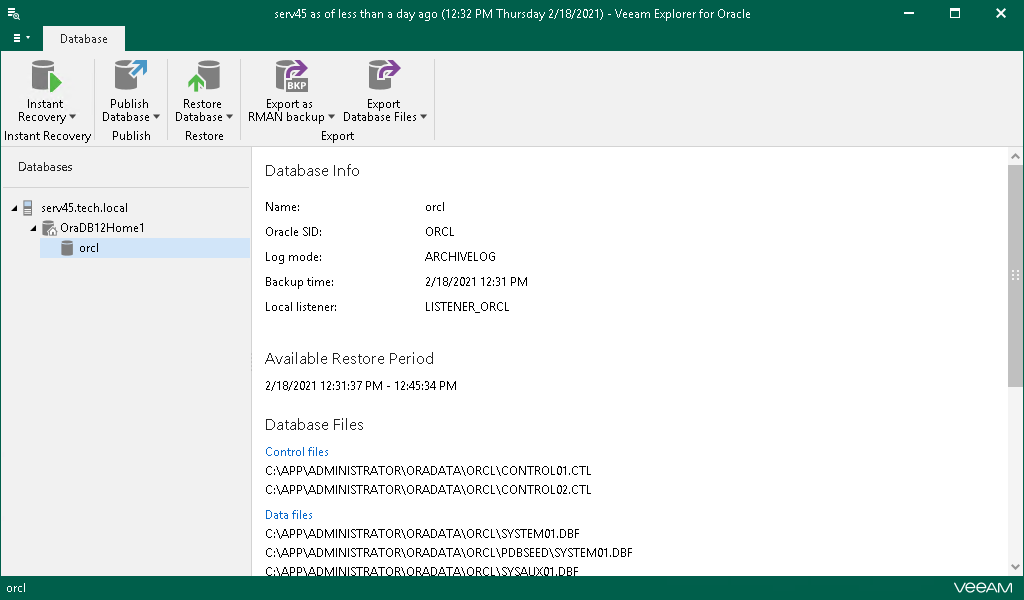Minimize the Veeam Explorer window

point(908,13)
